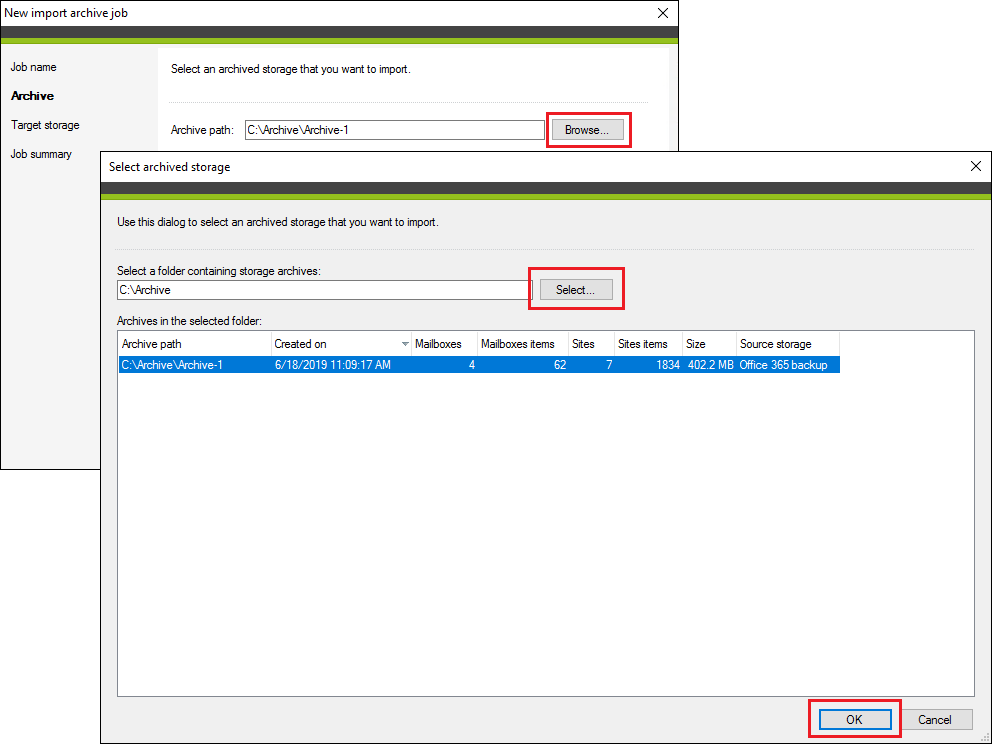Sort by the Sites column header

(591, 344)
